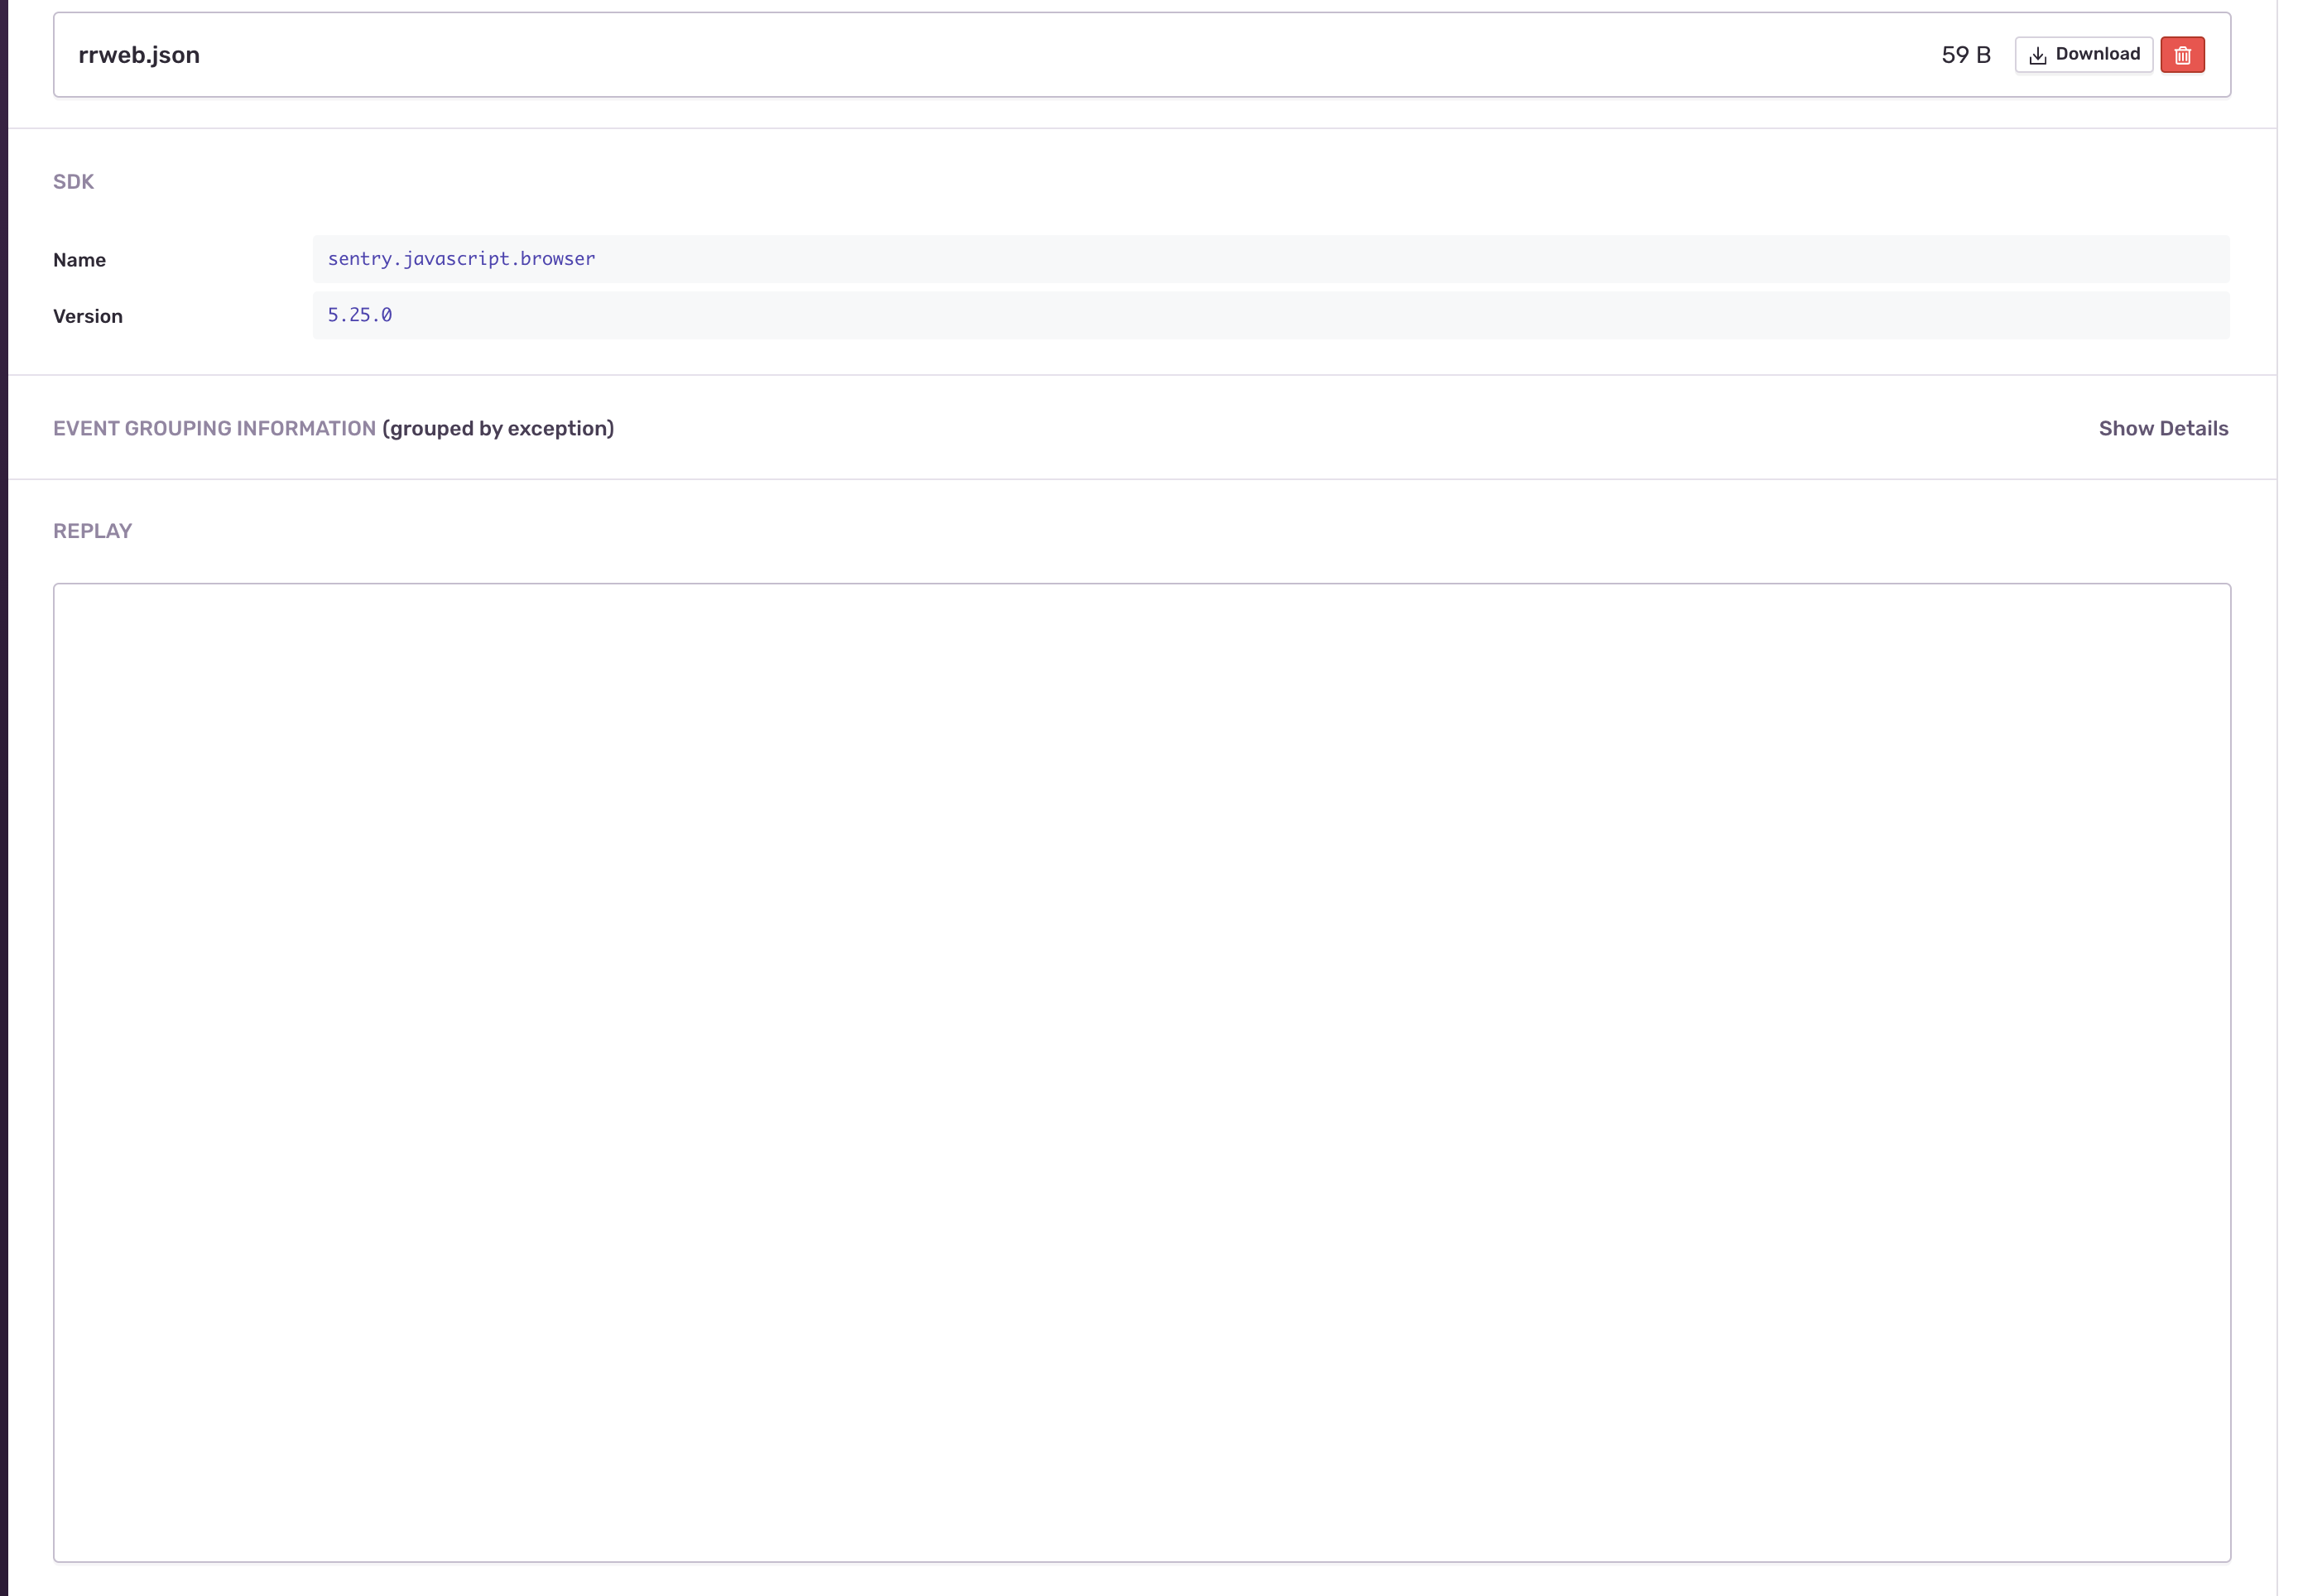Image resolution: width=2298 pixels, height=1596 pixels.
Task: Select the rrweb.json filename
Action: tap(139, 55)
